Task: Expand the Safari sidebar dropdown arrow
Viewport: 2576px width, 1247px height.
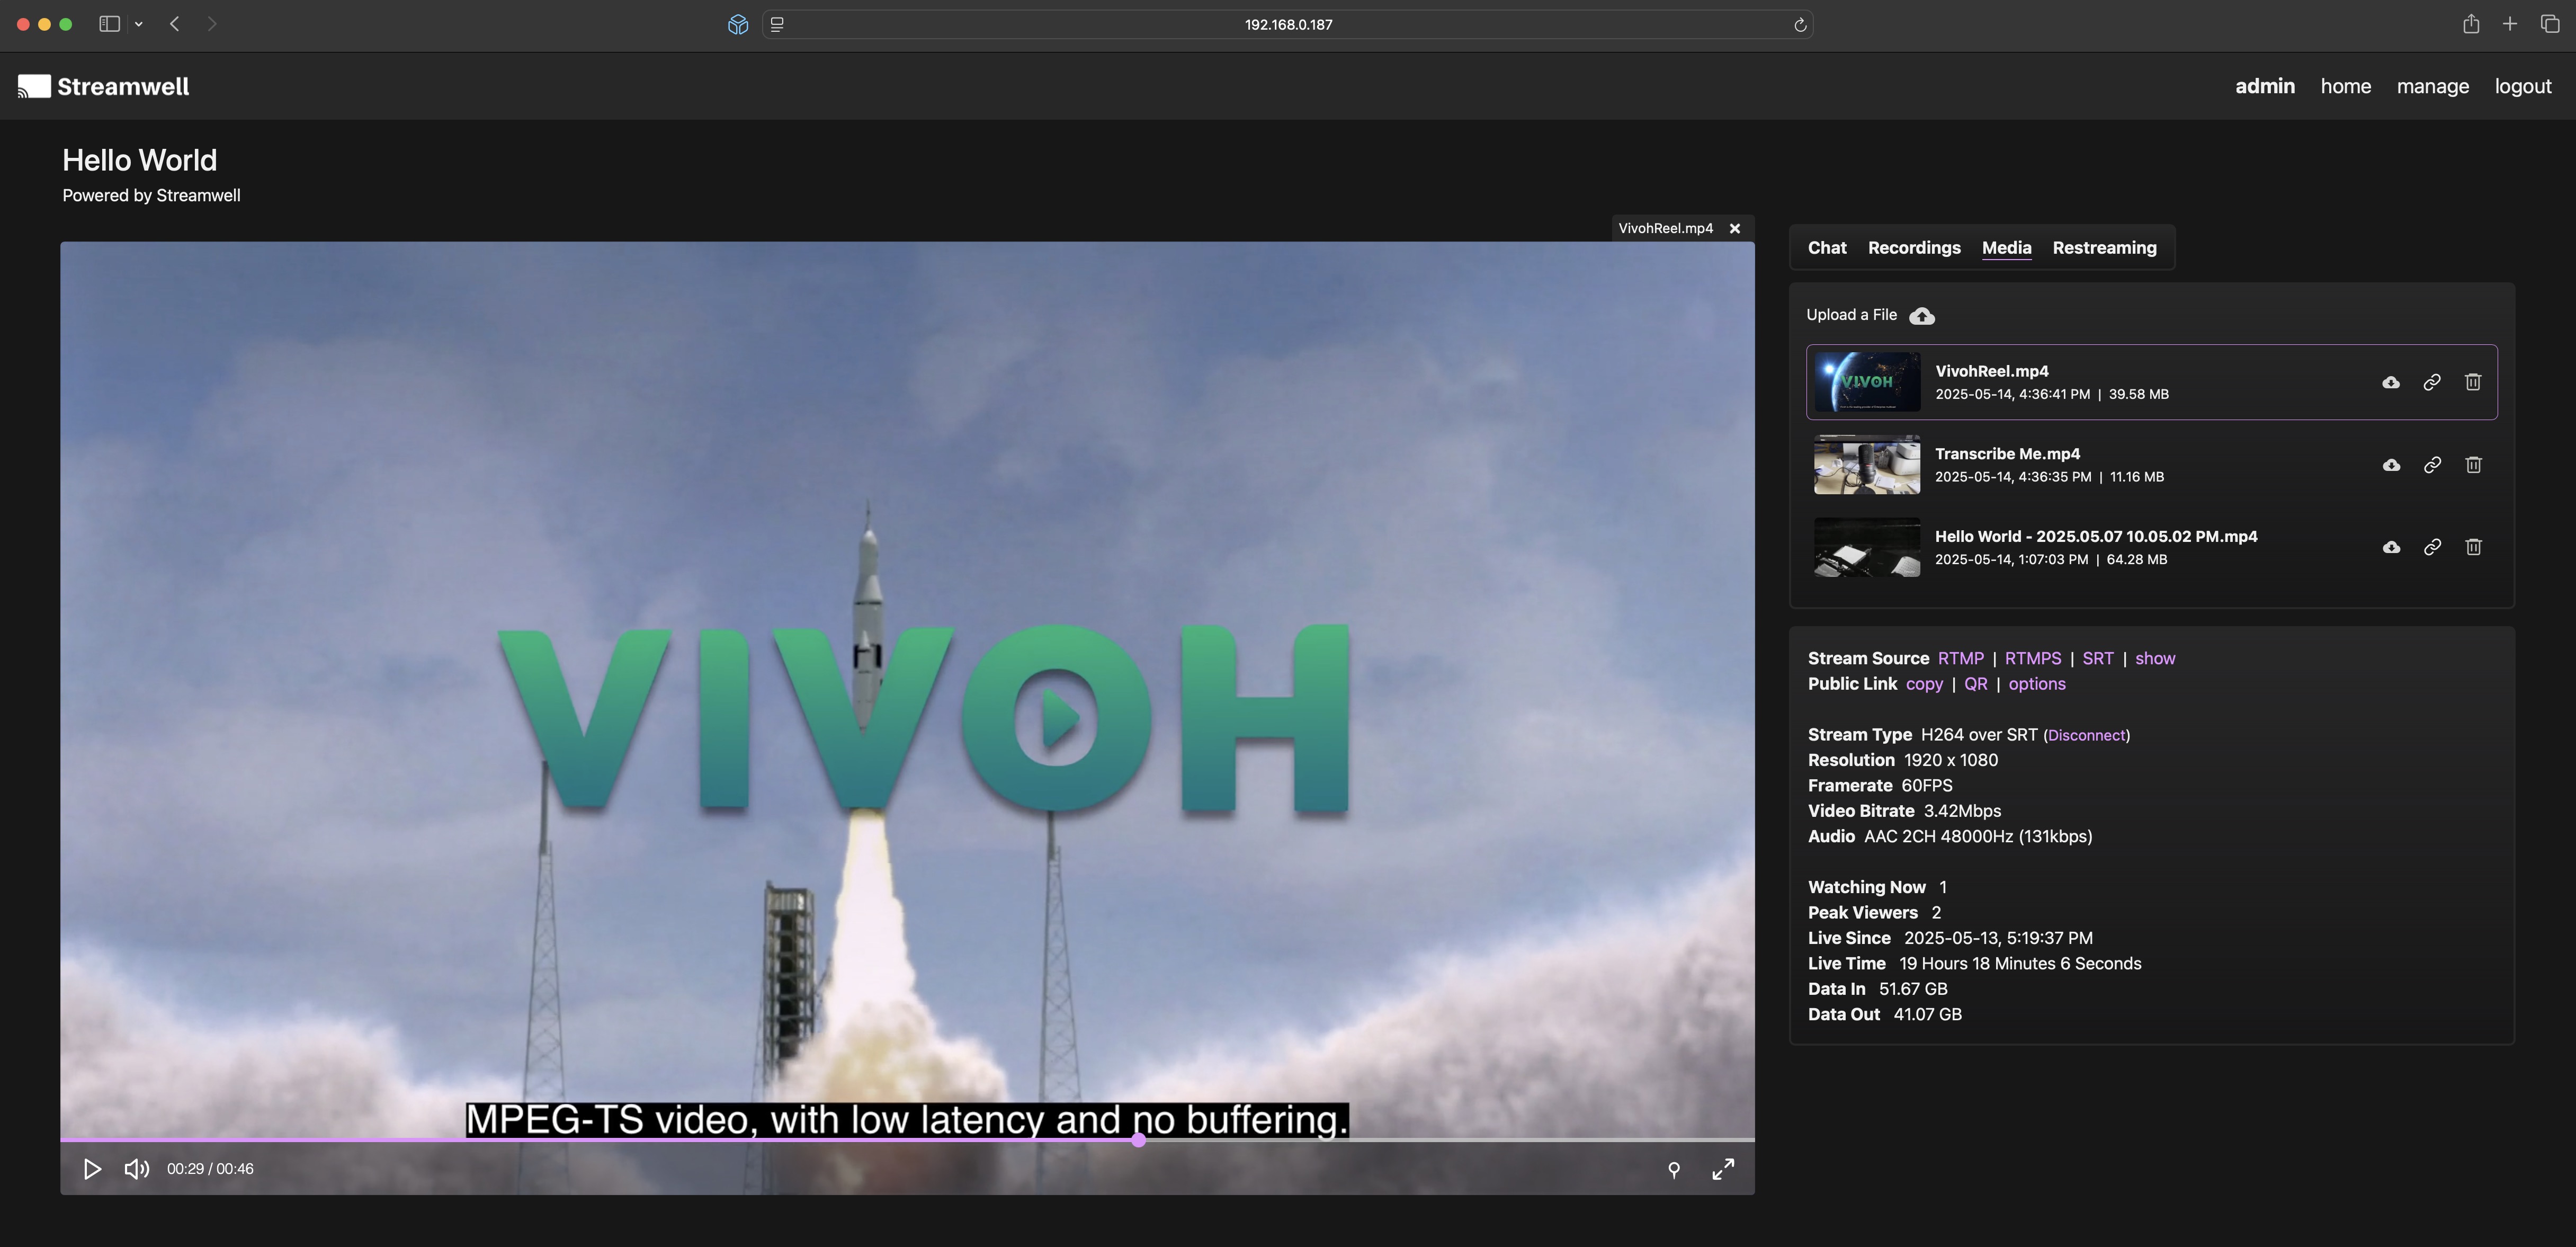Action: 139,24
